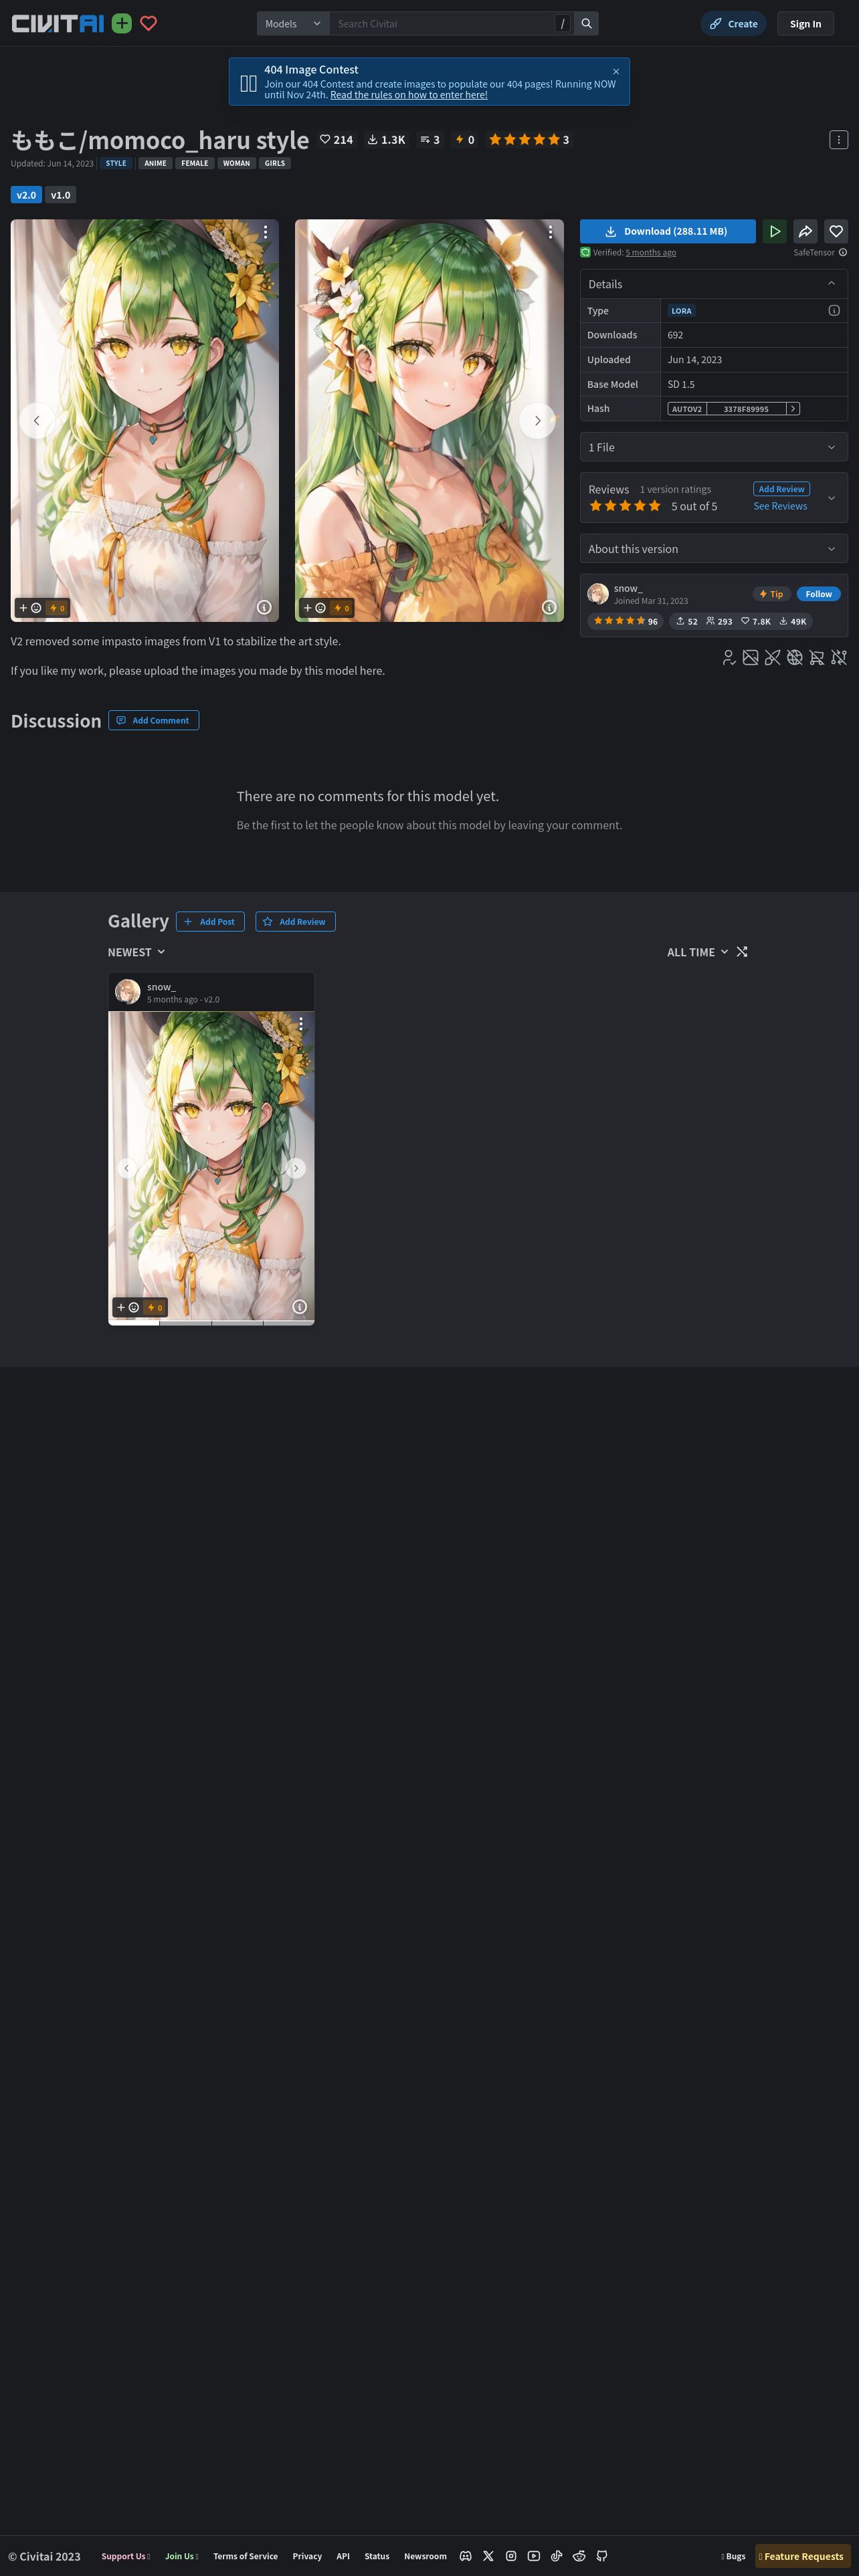Expand the Reviews section chevron

pyautogui.click(x=831, y=498)
